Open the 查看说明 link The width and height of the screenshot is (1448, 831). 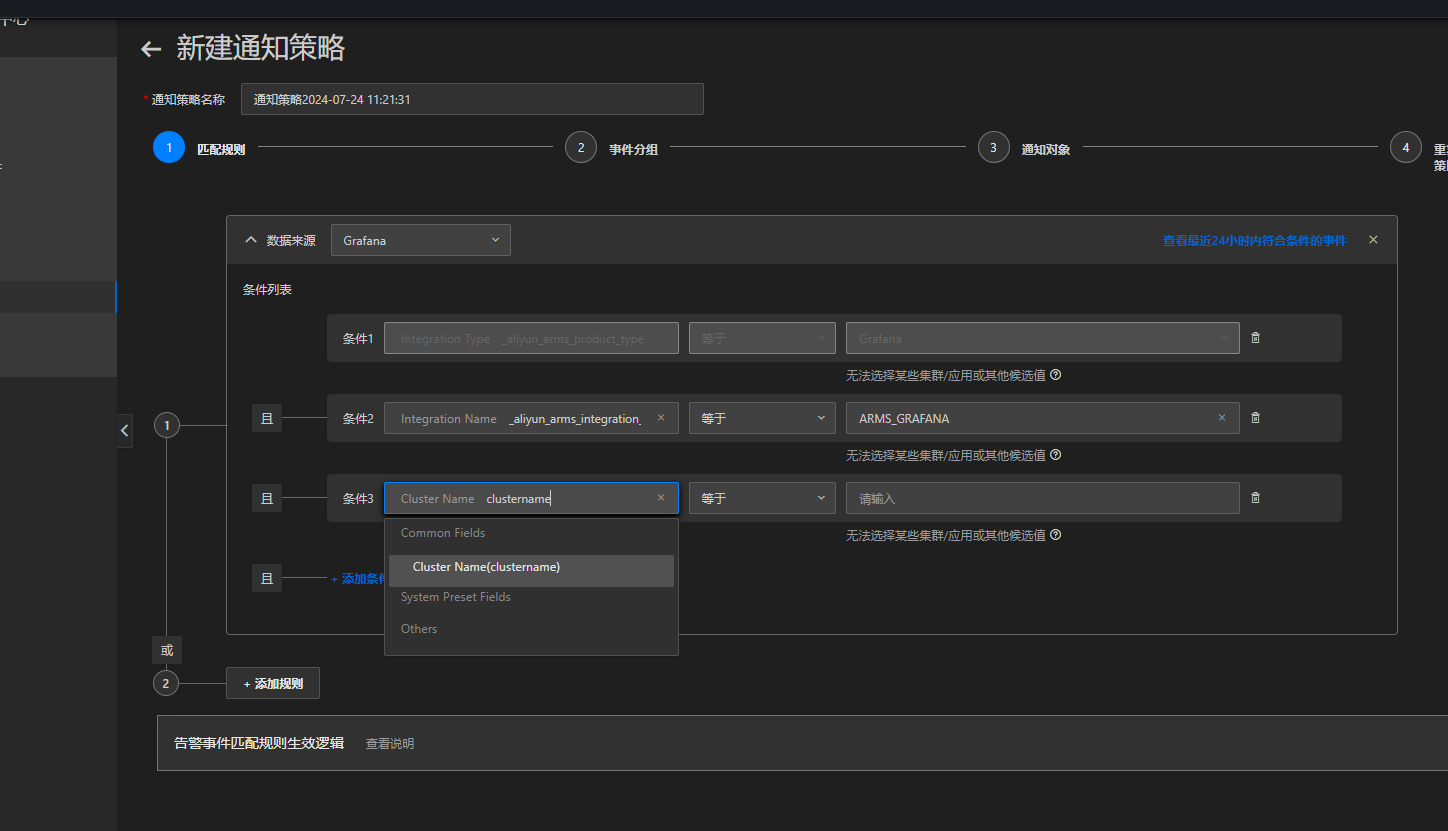pos(390,743)
